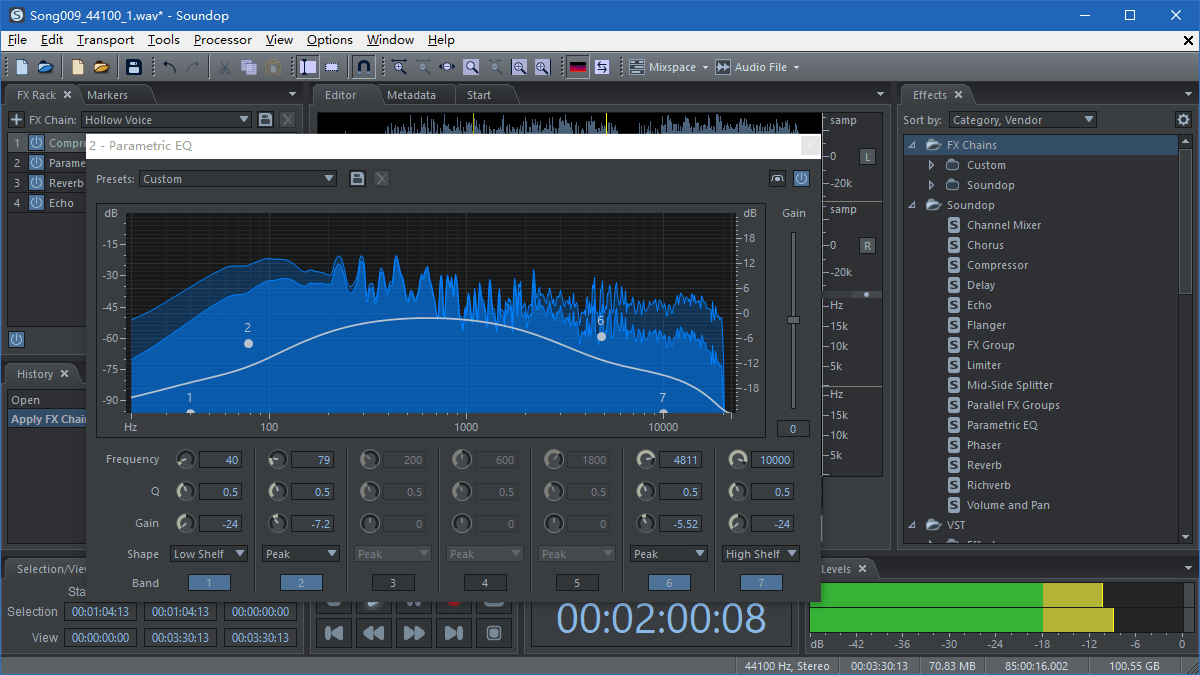Open the Transport menu
1200x675 pixels.
(x=105, y=40)
